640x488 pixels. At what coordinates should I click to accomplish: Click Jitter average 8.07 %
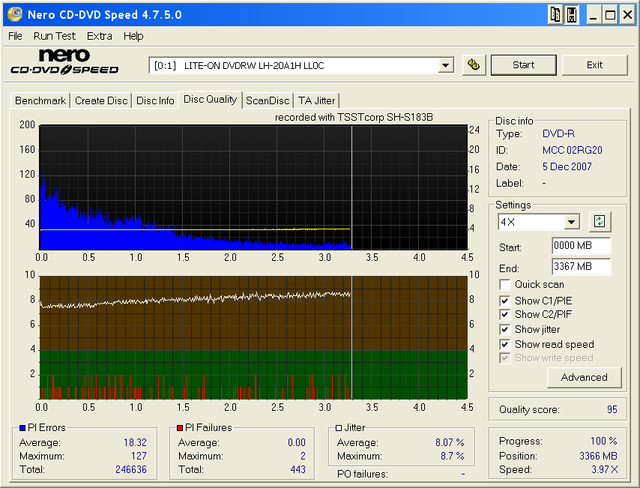(450, 442)
